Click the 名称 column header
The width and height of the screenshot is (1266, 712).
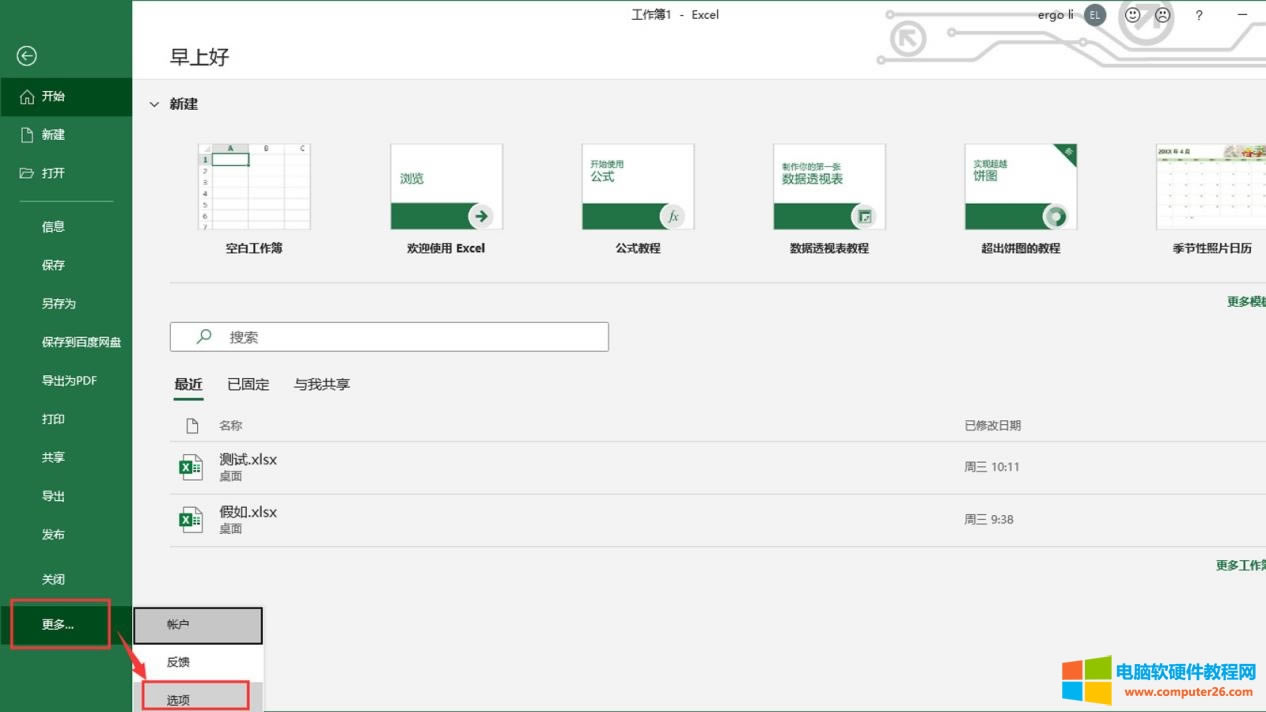pyautogui.click(x=231, y=426)
